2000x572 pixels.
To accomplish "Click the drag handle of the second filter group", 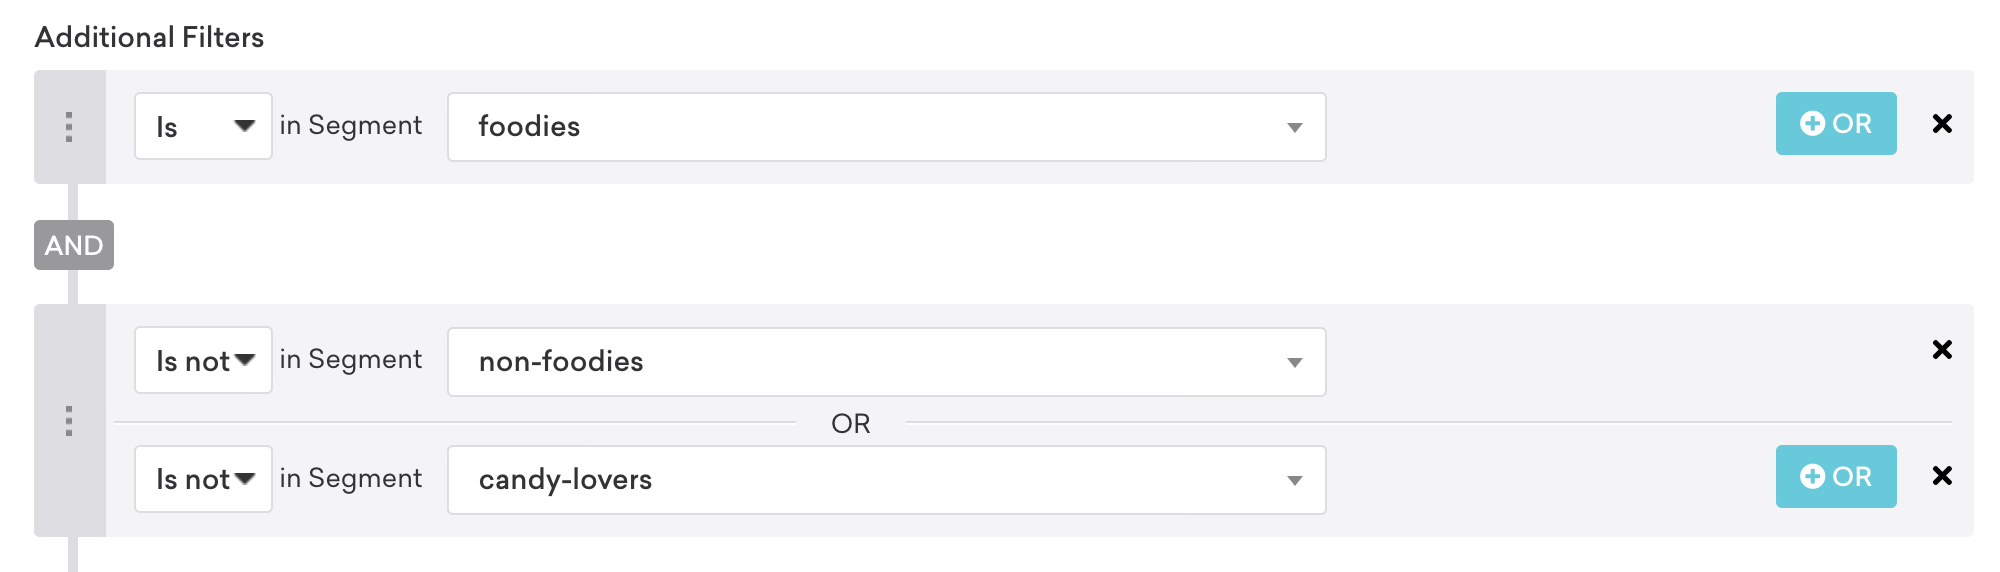I will coord(69,421).
